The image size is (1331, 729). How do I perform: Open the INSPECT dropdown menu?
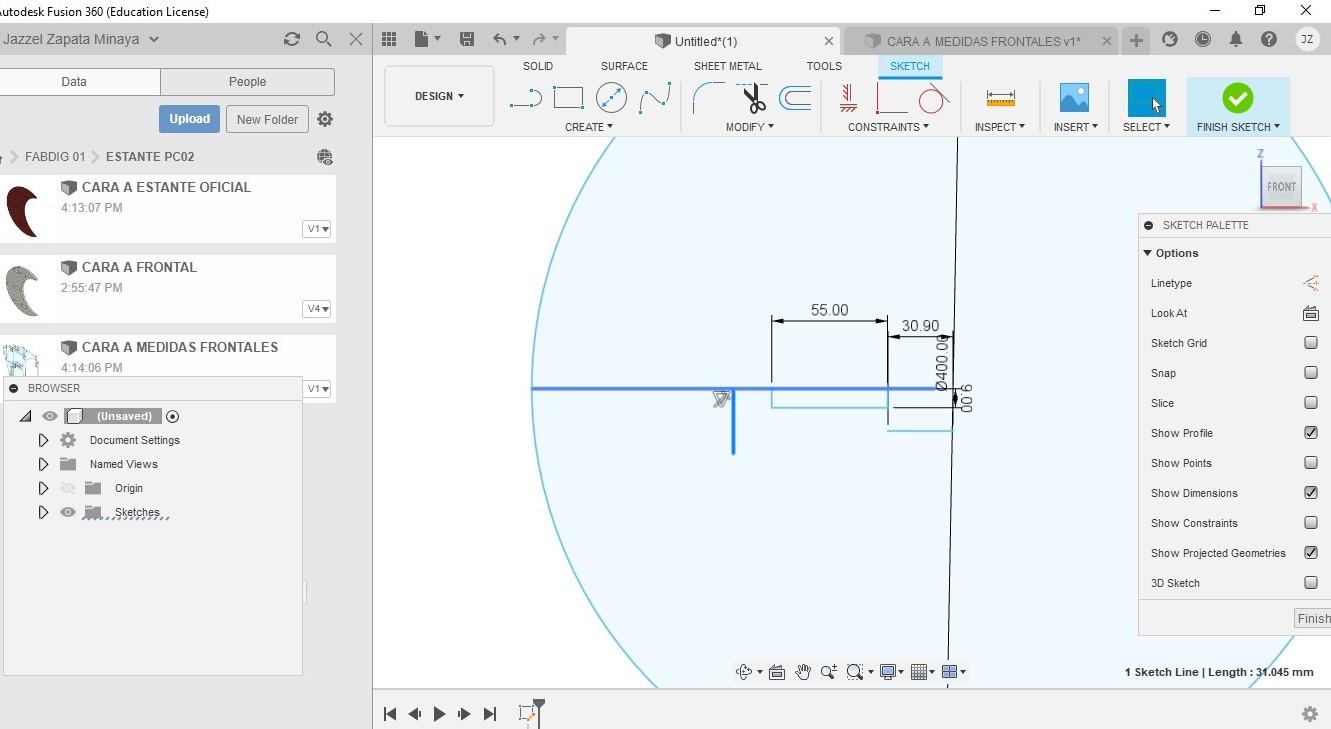(x=1000, y=127)
